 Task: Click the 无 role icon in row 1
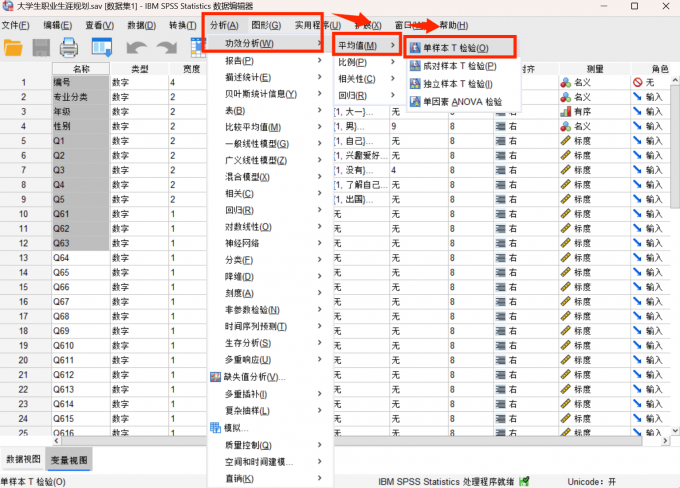[x=637, y=82]
